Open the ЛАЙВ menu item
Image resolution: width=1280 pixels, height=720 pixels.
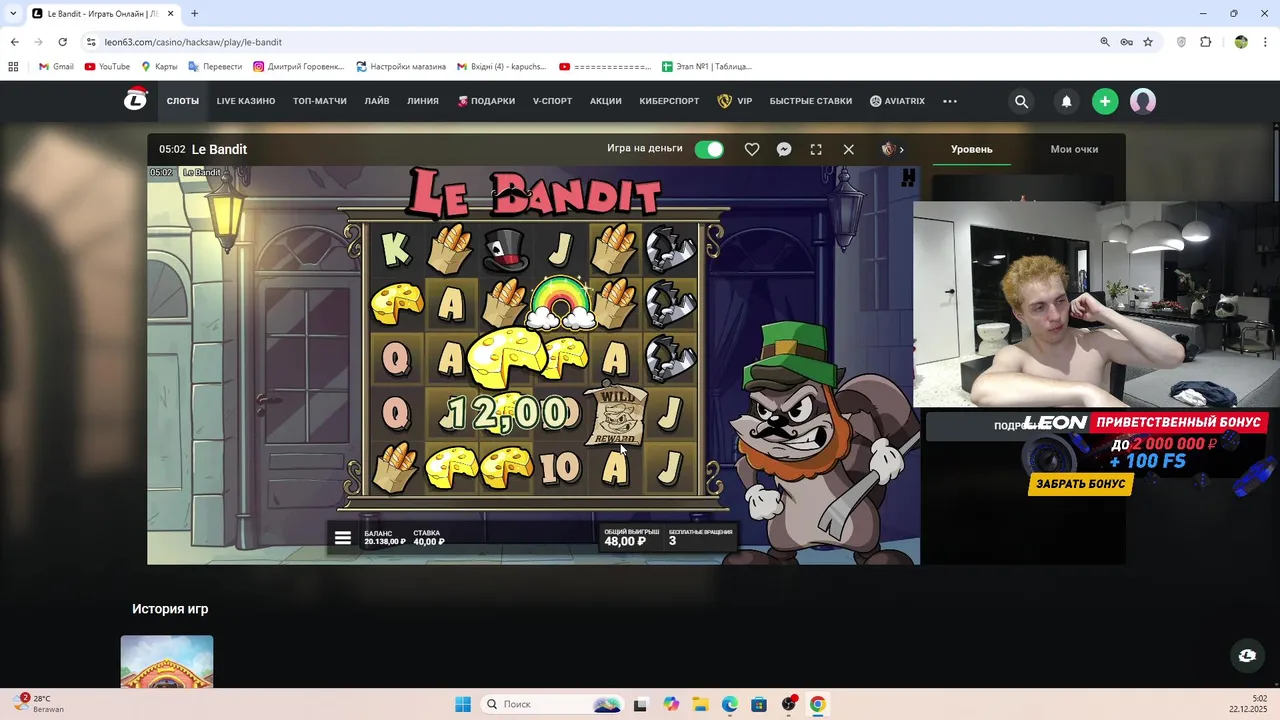(377, 101)
